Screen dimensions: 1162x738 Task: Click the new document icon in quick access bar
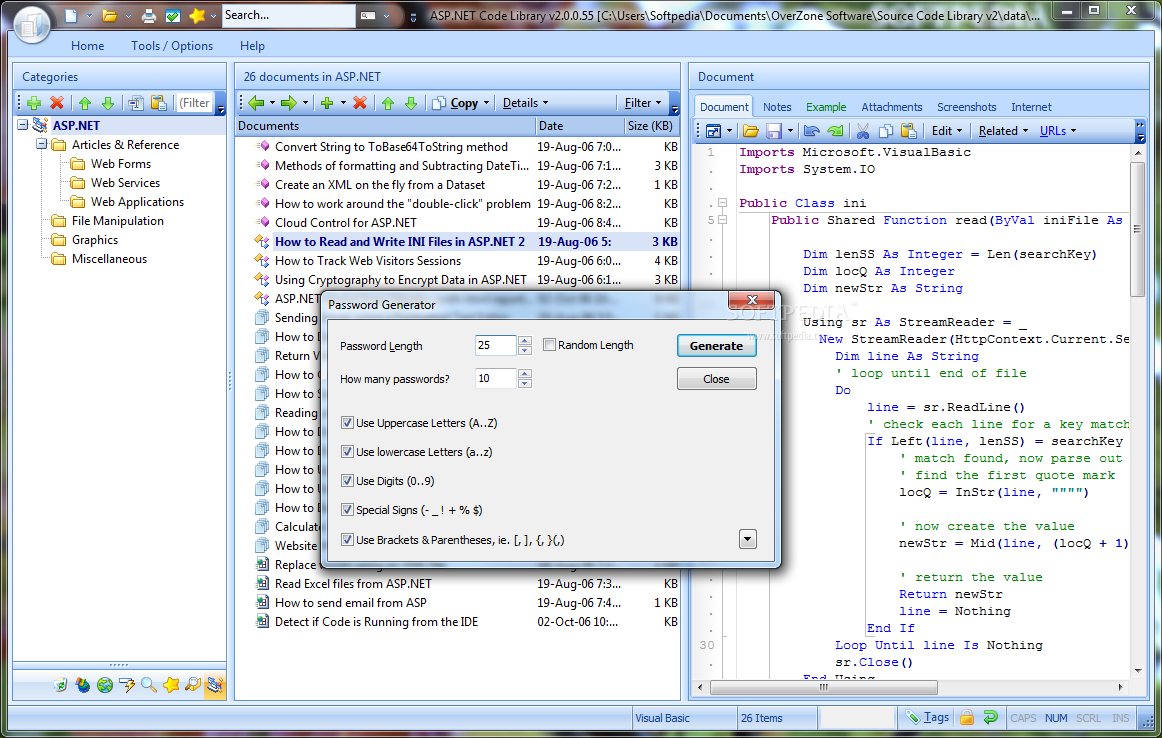pos(71,15)
